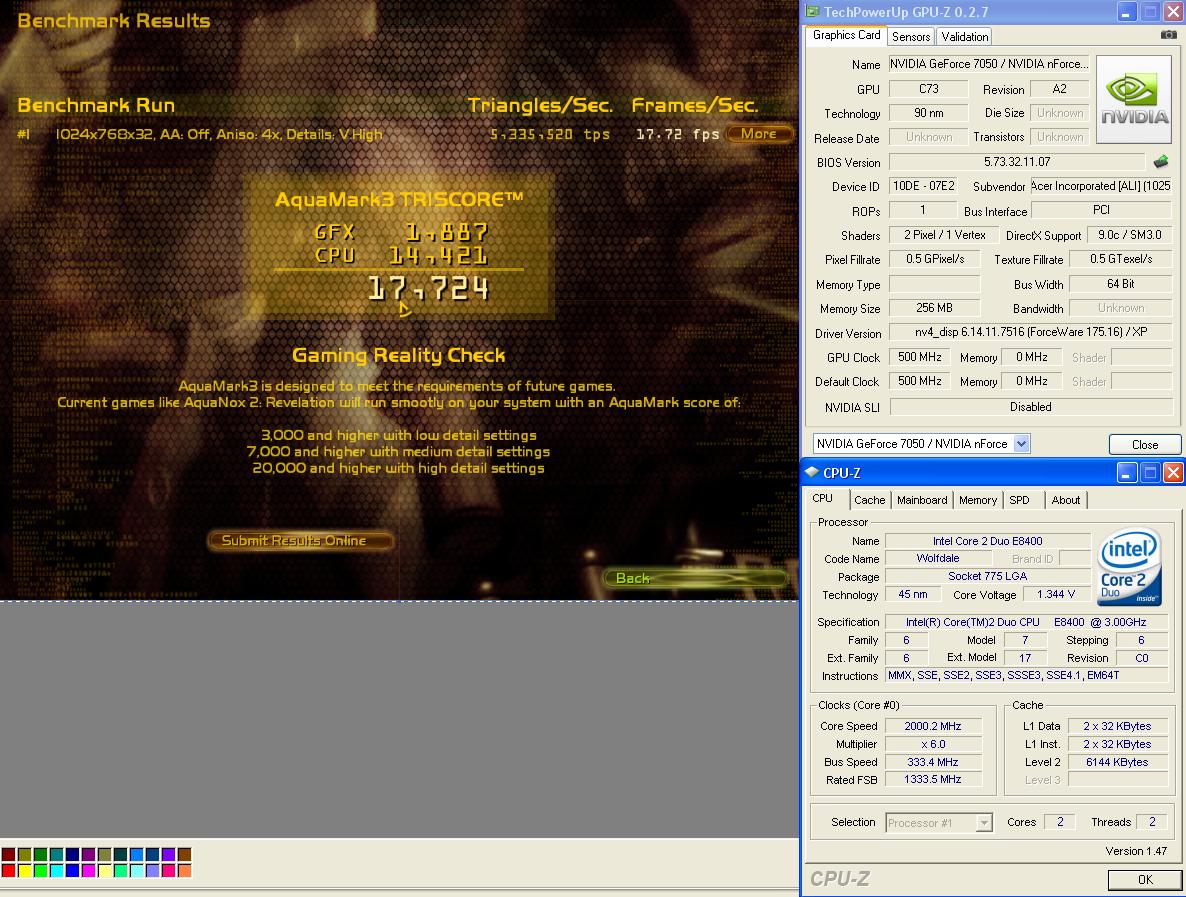Click Submit Results Online in AquaMark3
Screen dimensions: 1186x897
coord(300,540)
